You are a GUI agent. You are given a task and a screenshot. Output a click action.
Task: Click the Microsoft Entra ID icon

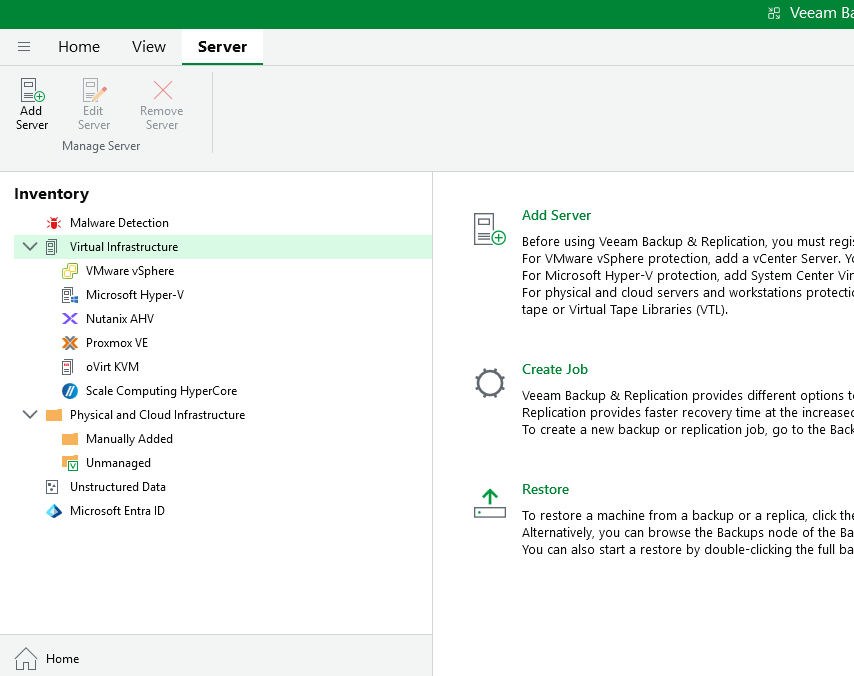point(54,511)
